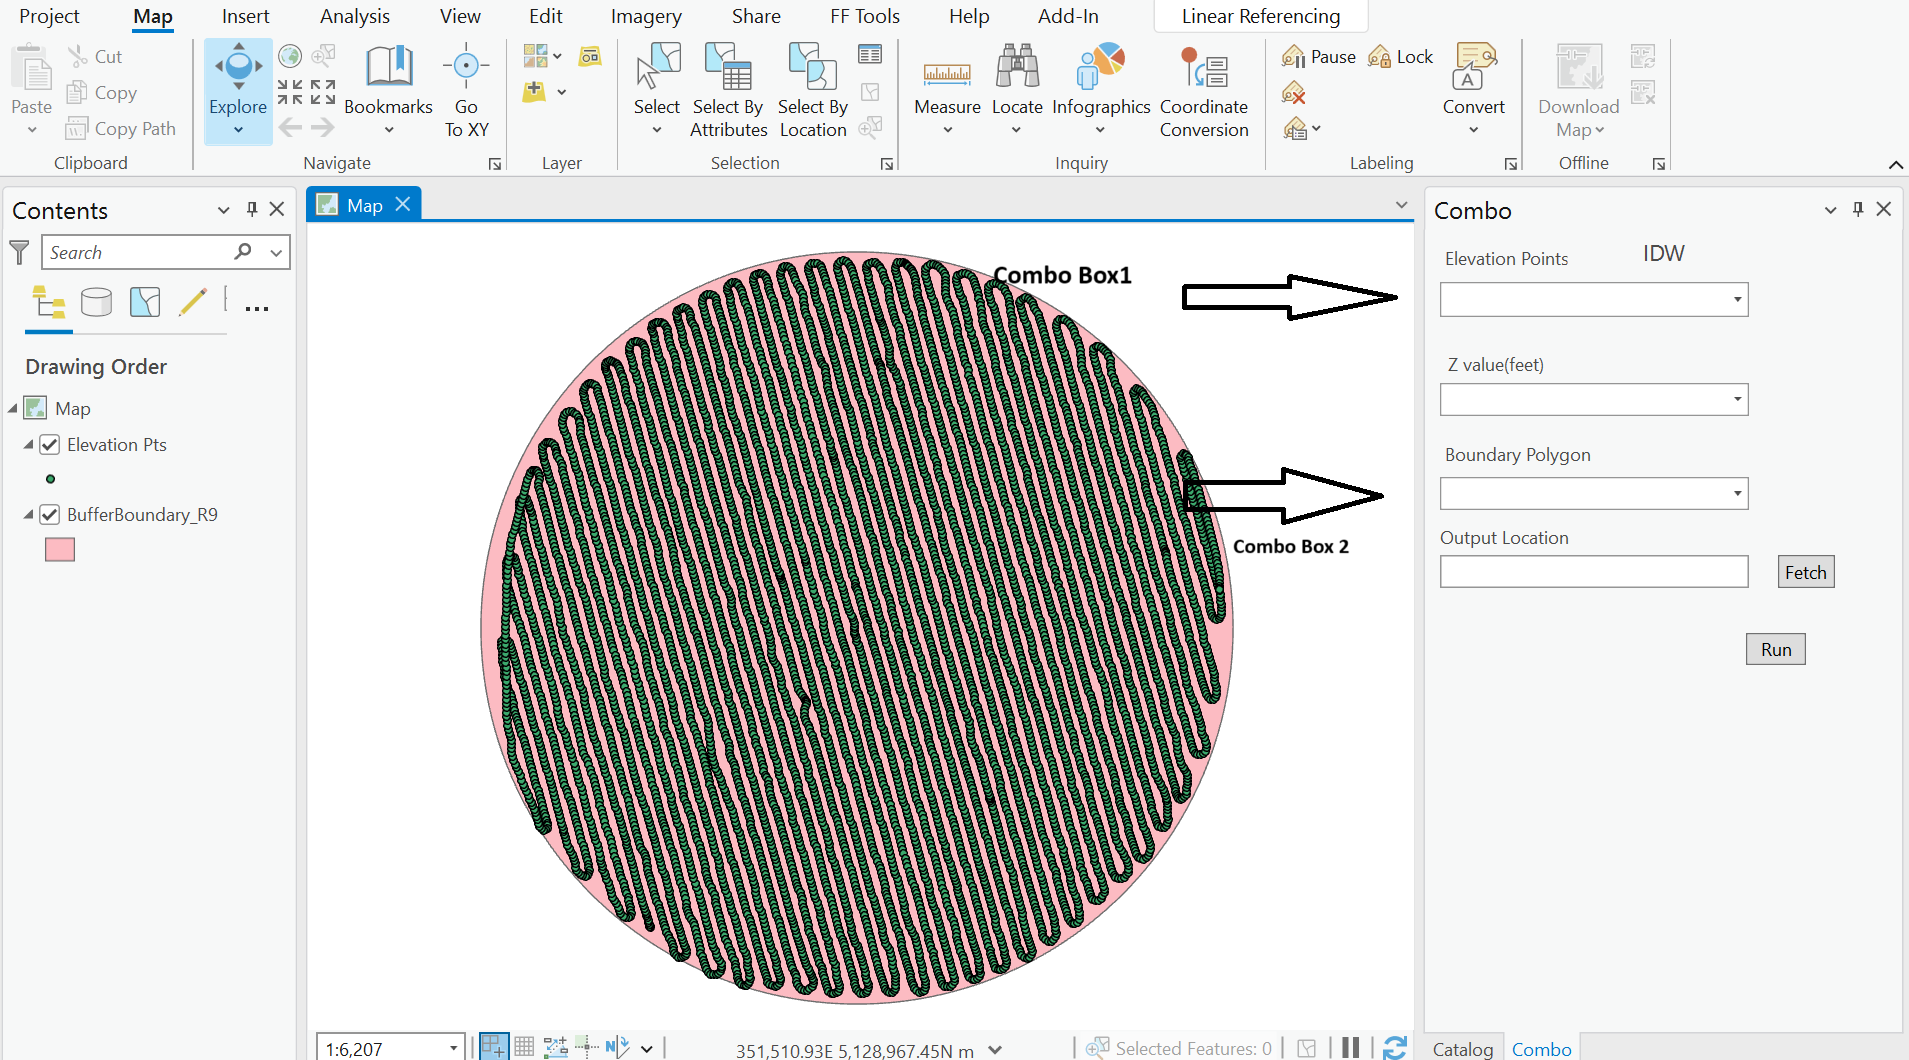Open the Linear Referencing tab
This screenshot has height=1060, width=1909.
pyautogui.click(x=1260, y=16)
